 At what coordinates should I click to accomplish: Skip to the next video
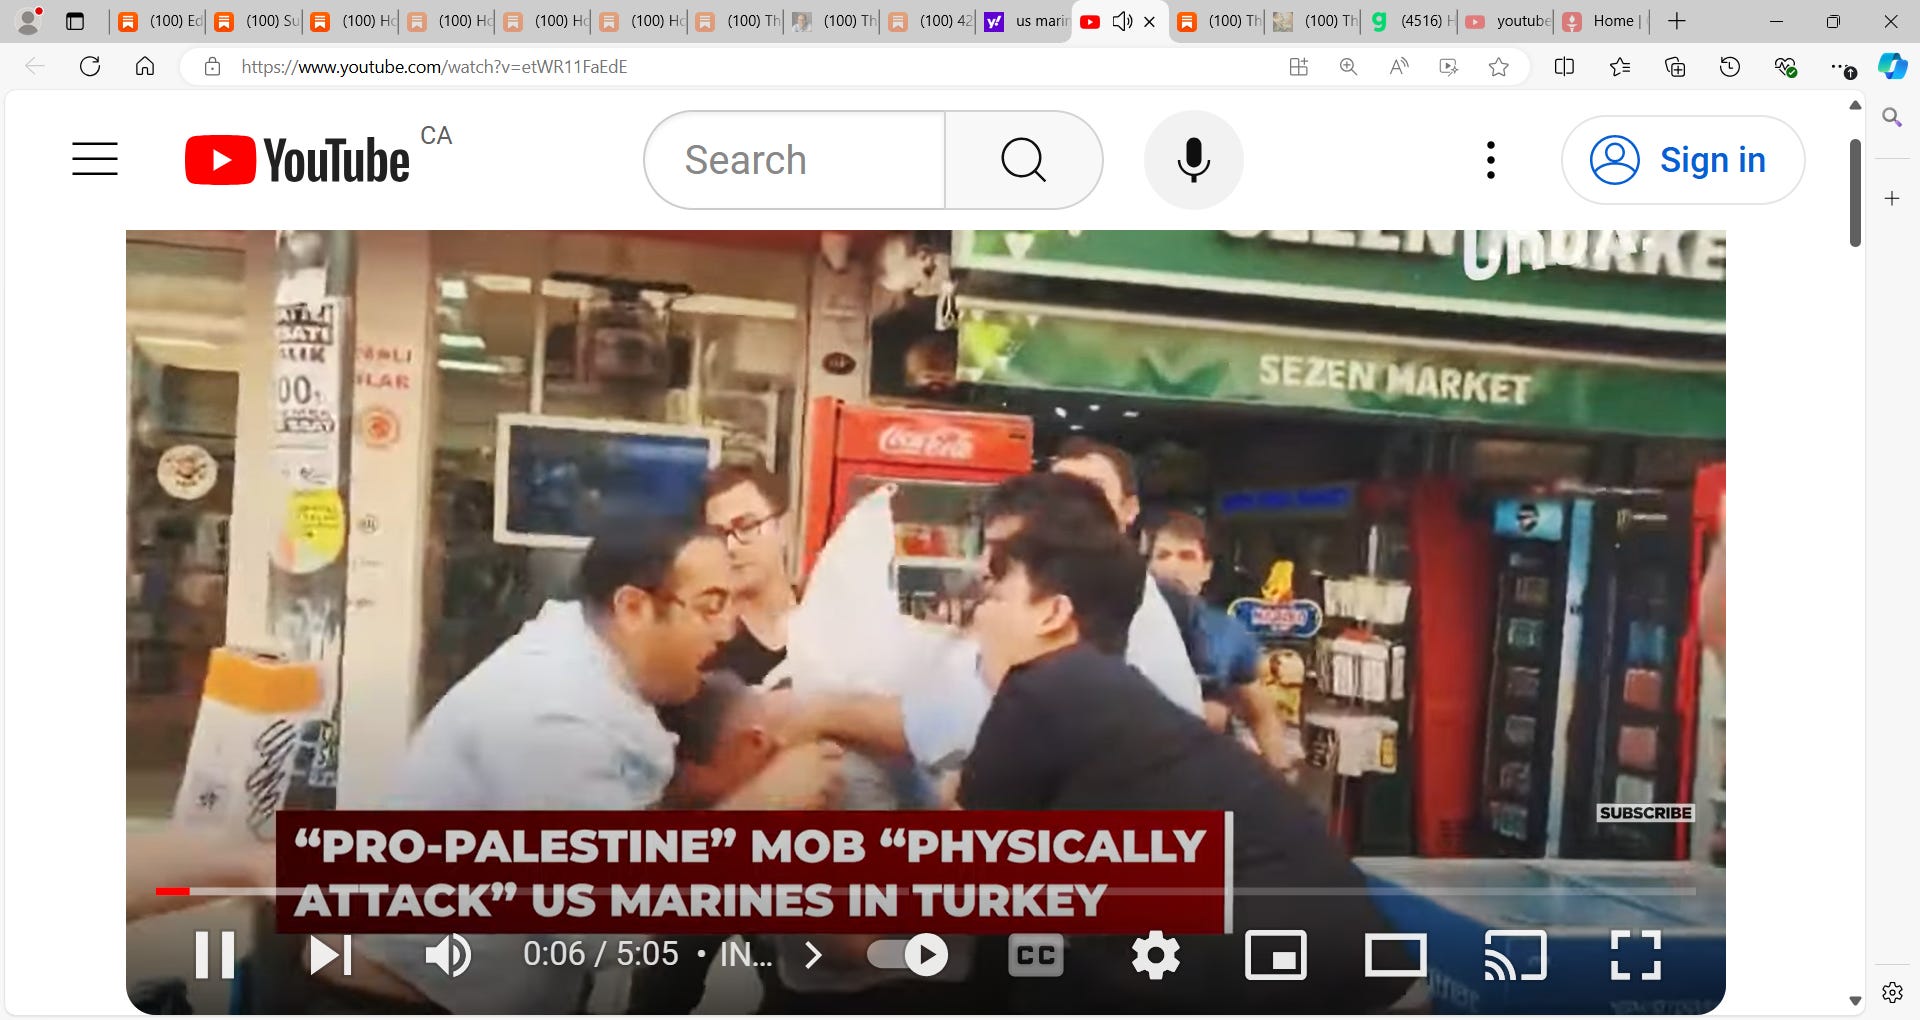point(330,954)
